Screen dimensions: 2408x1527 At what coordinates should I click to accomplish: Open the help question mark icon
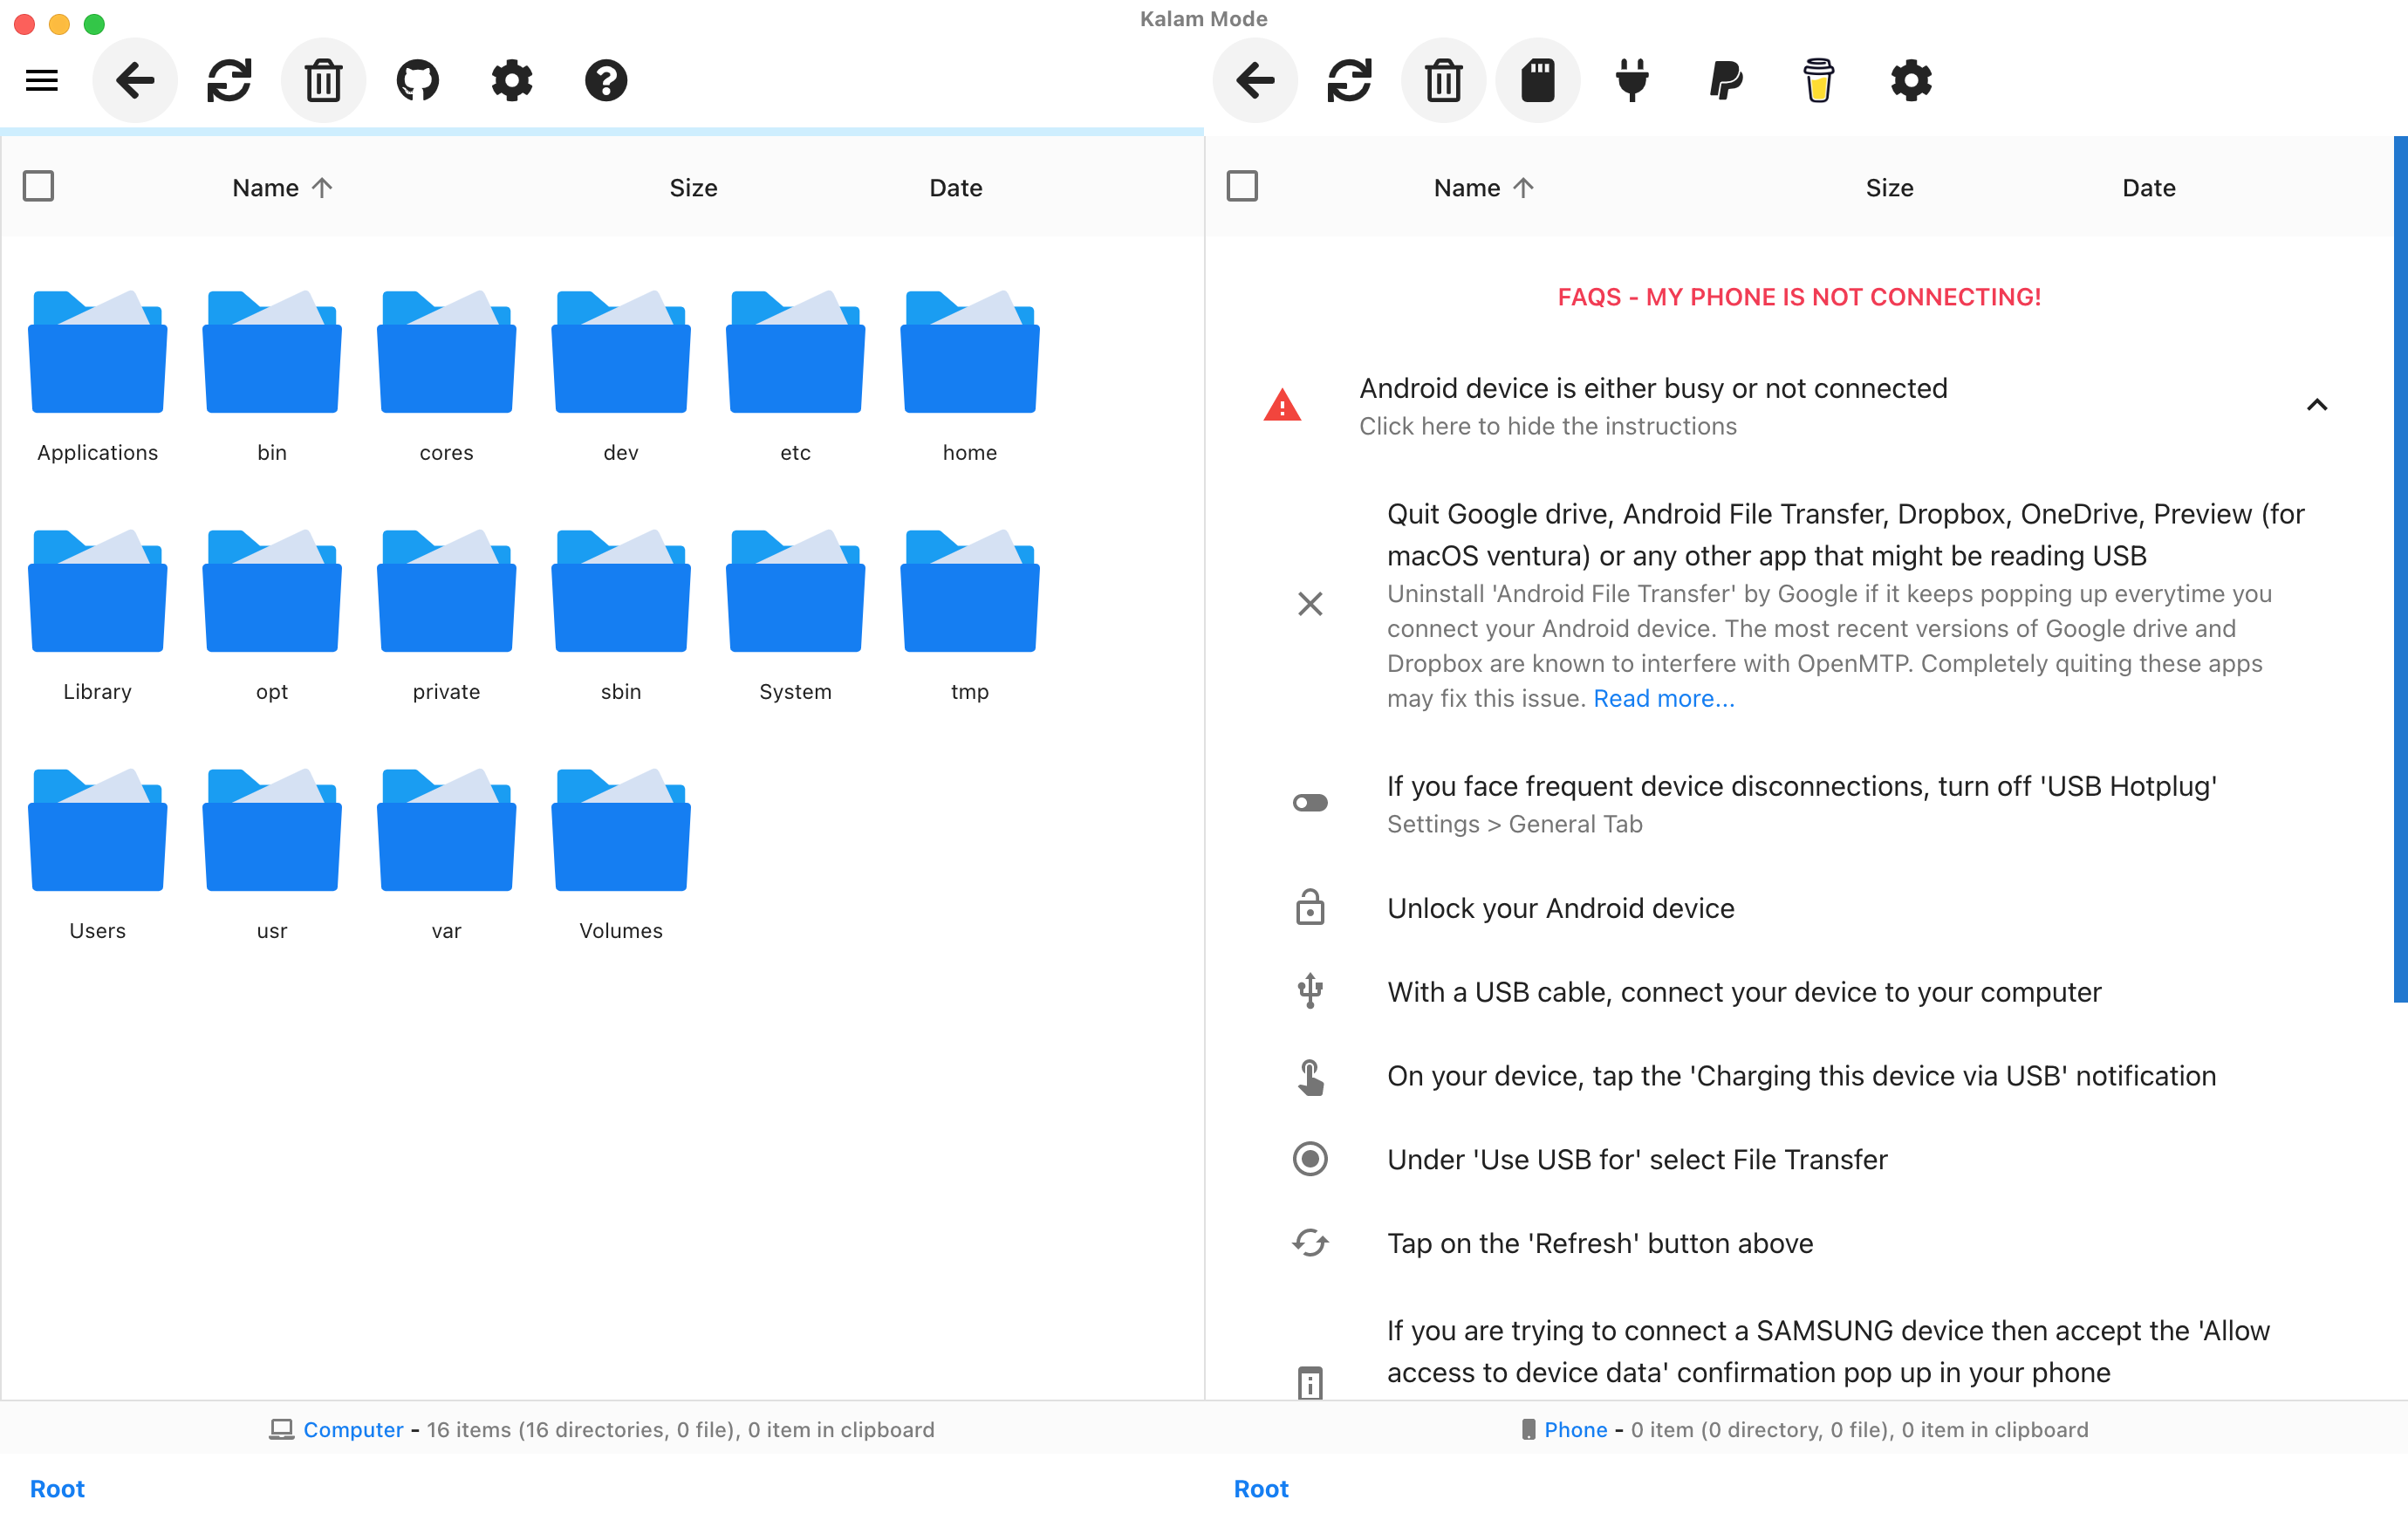click(605, 80)
